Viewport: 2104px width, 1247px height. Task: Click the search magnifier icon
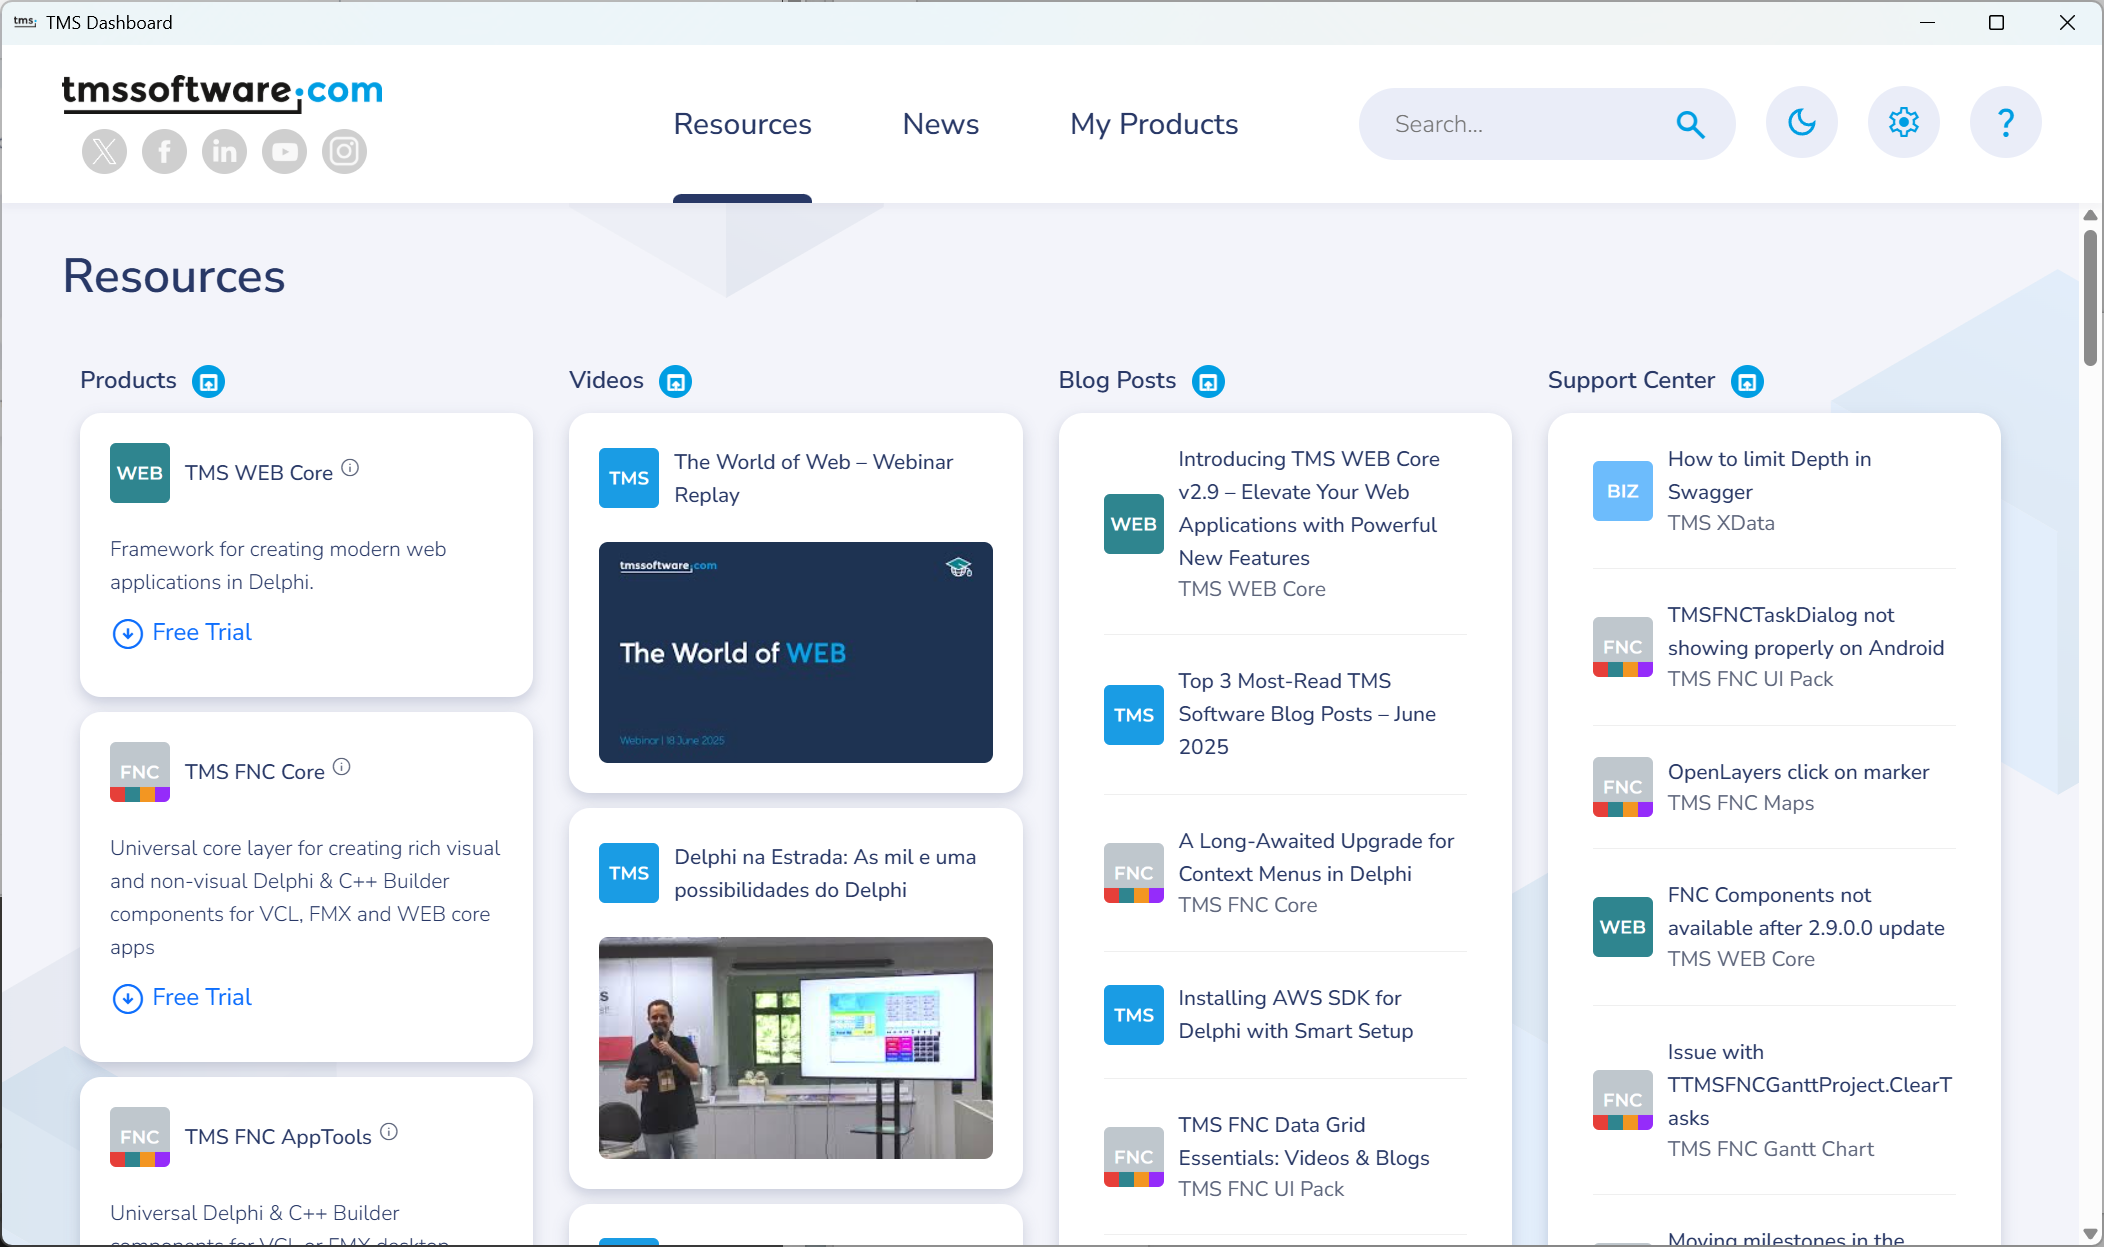pyautogui.click(x=1690, y=124)
